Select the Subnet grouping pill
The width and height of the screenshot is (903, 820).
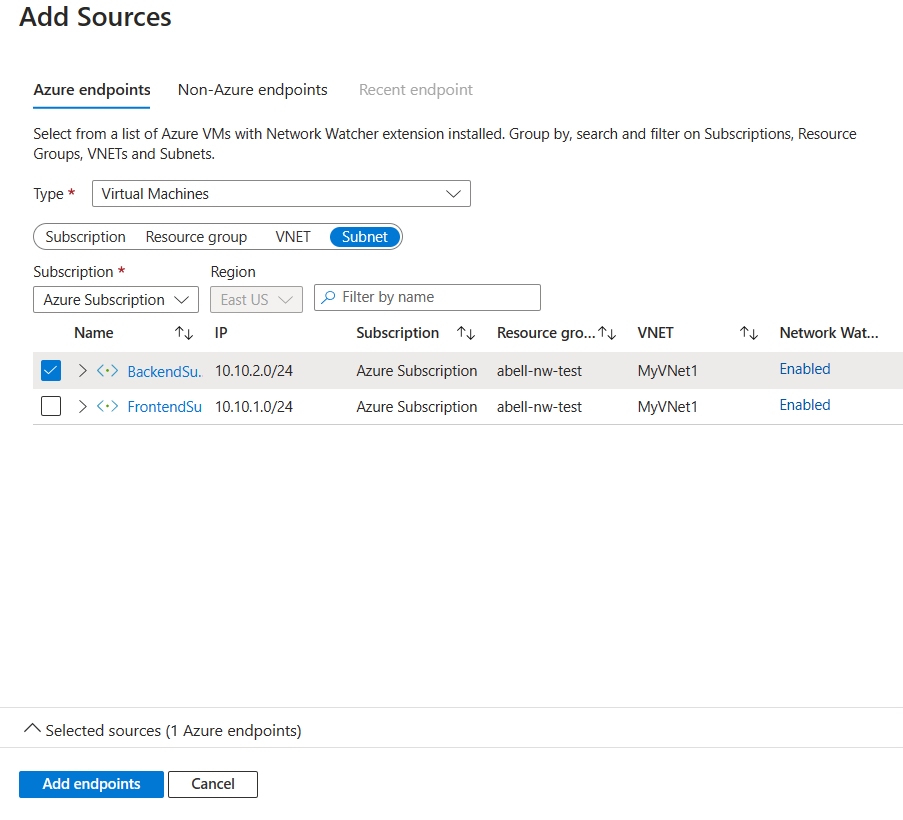(363, 236)
